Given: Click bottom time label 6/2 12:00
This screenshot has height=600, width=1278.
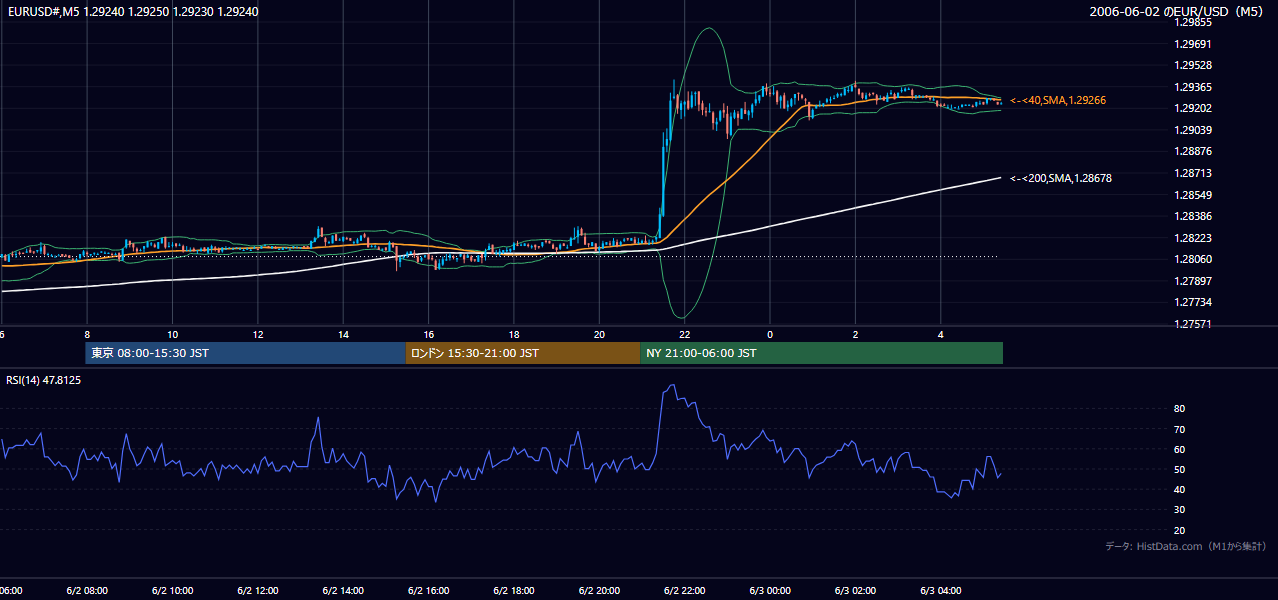Looking at the screenshot, I should point(258,591).
